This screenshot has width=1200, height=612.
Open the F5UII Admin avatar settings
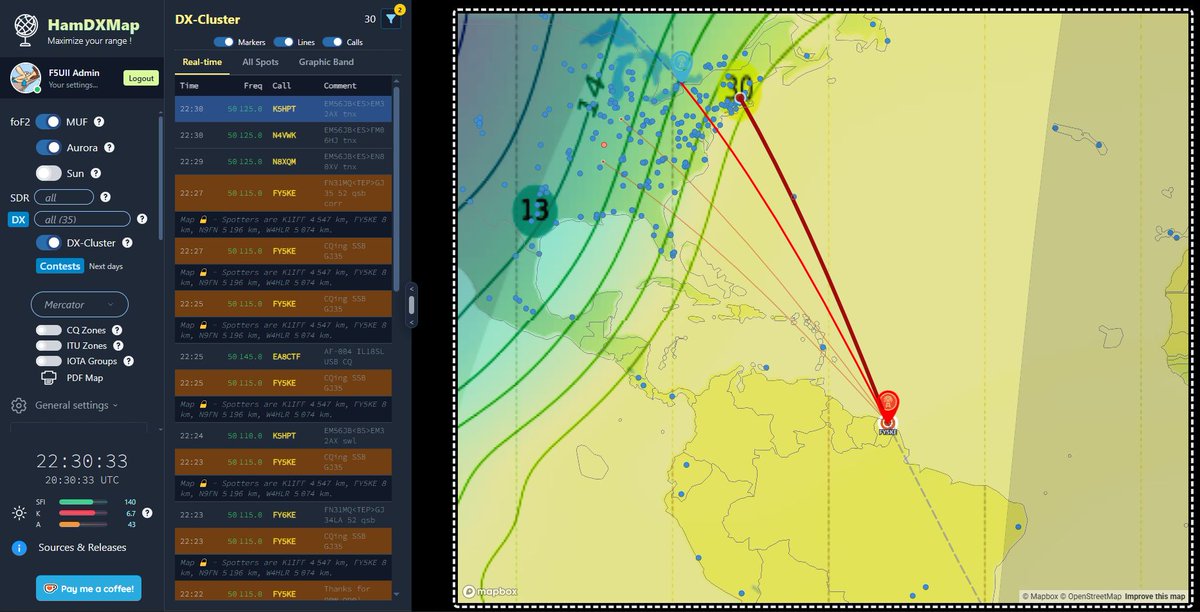(26, 78)
